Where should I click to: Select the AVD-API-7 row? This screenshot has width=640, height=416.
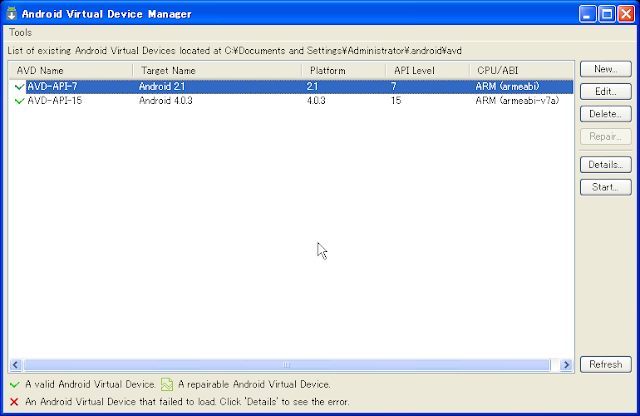[291, 87]
